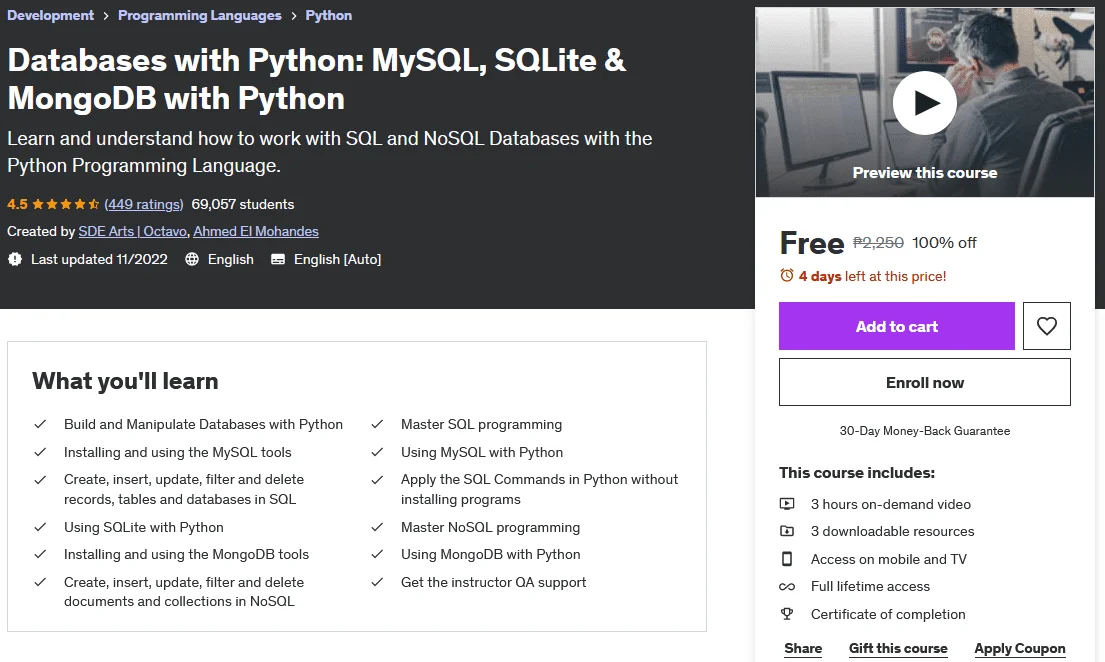This screenshot has width=1105, height=662.
Task: Click the course title heading
Action: pyautogui.click(x=316, y=79)
